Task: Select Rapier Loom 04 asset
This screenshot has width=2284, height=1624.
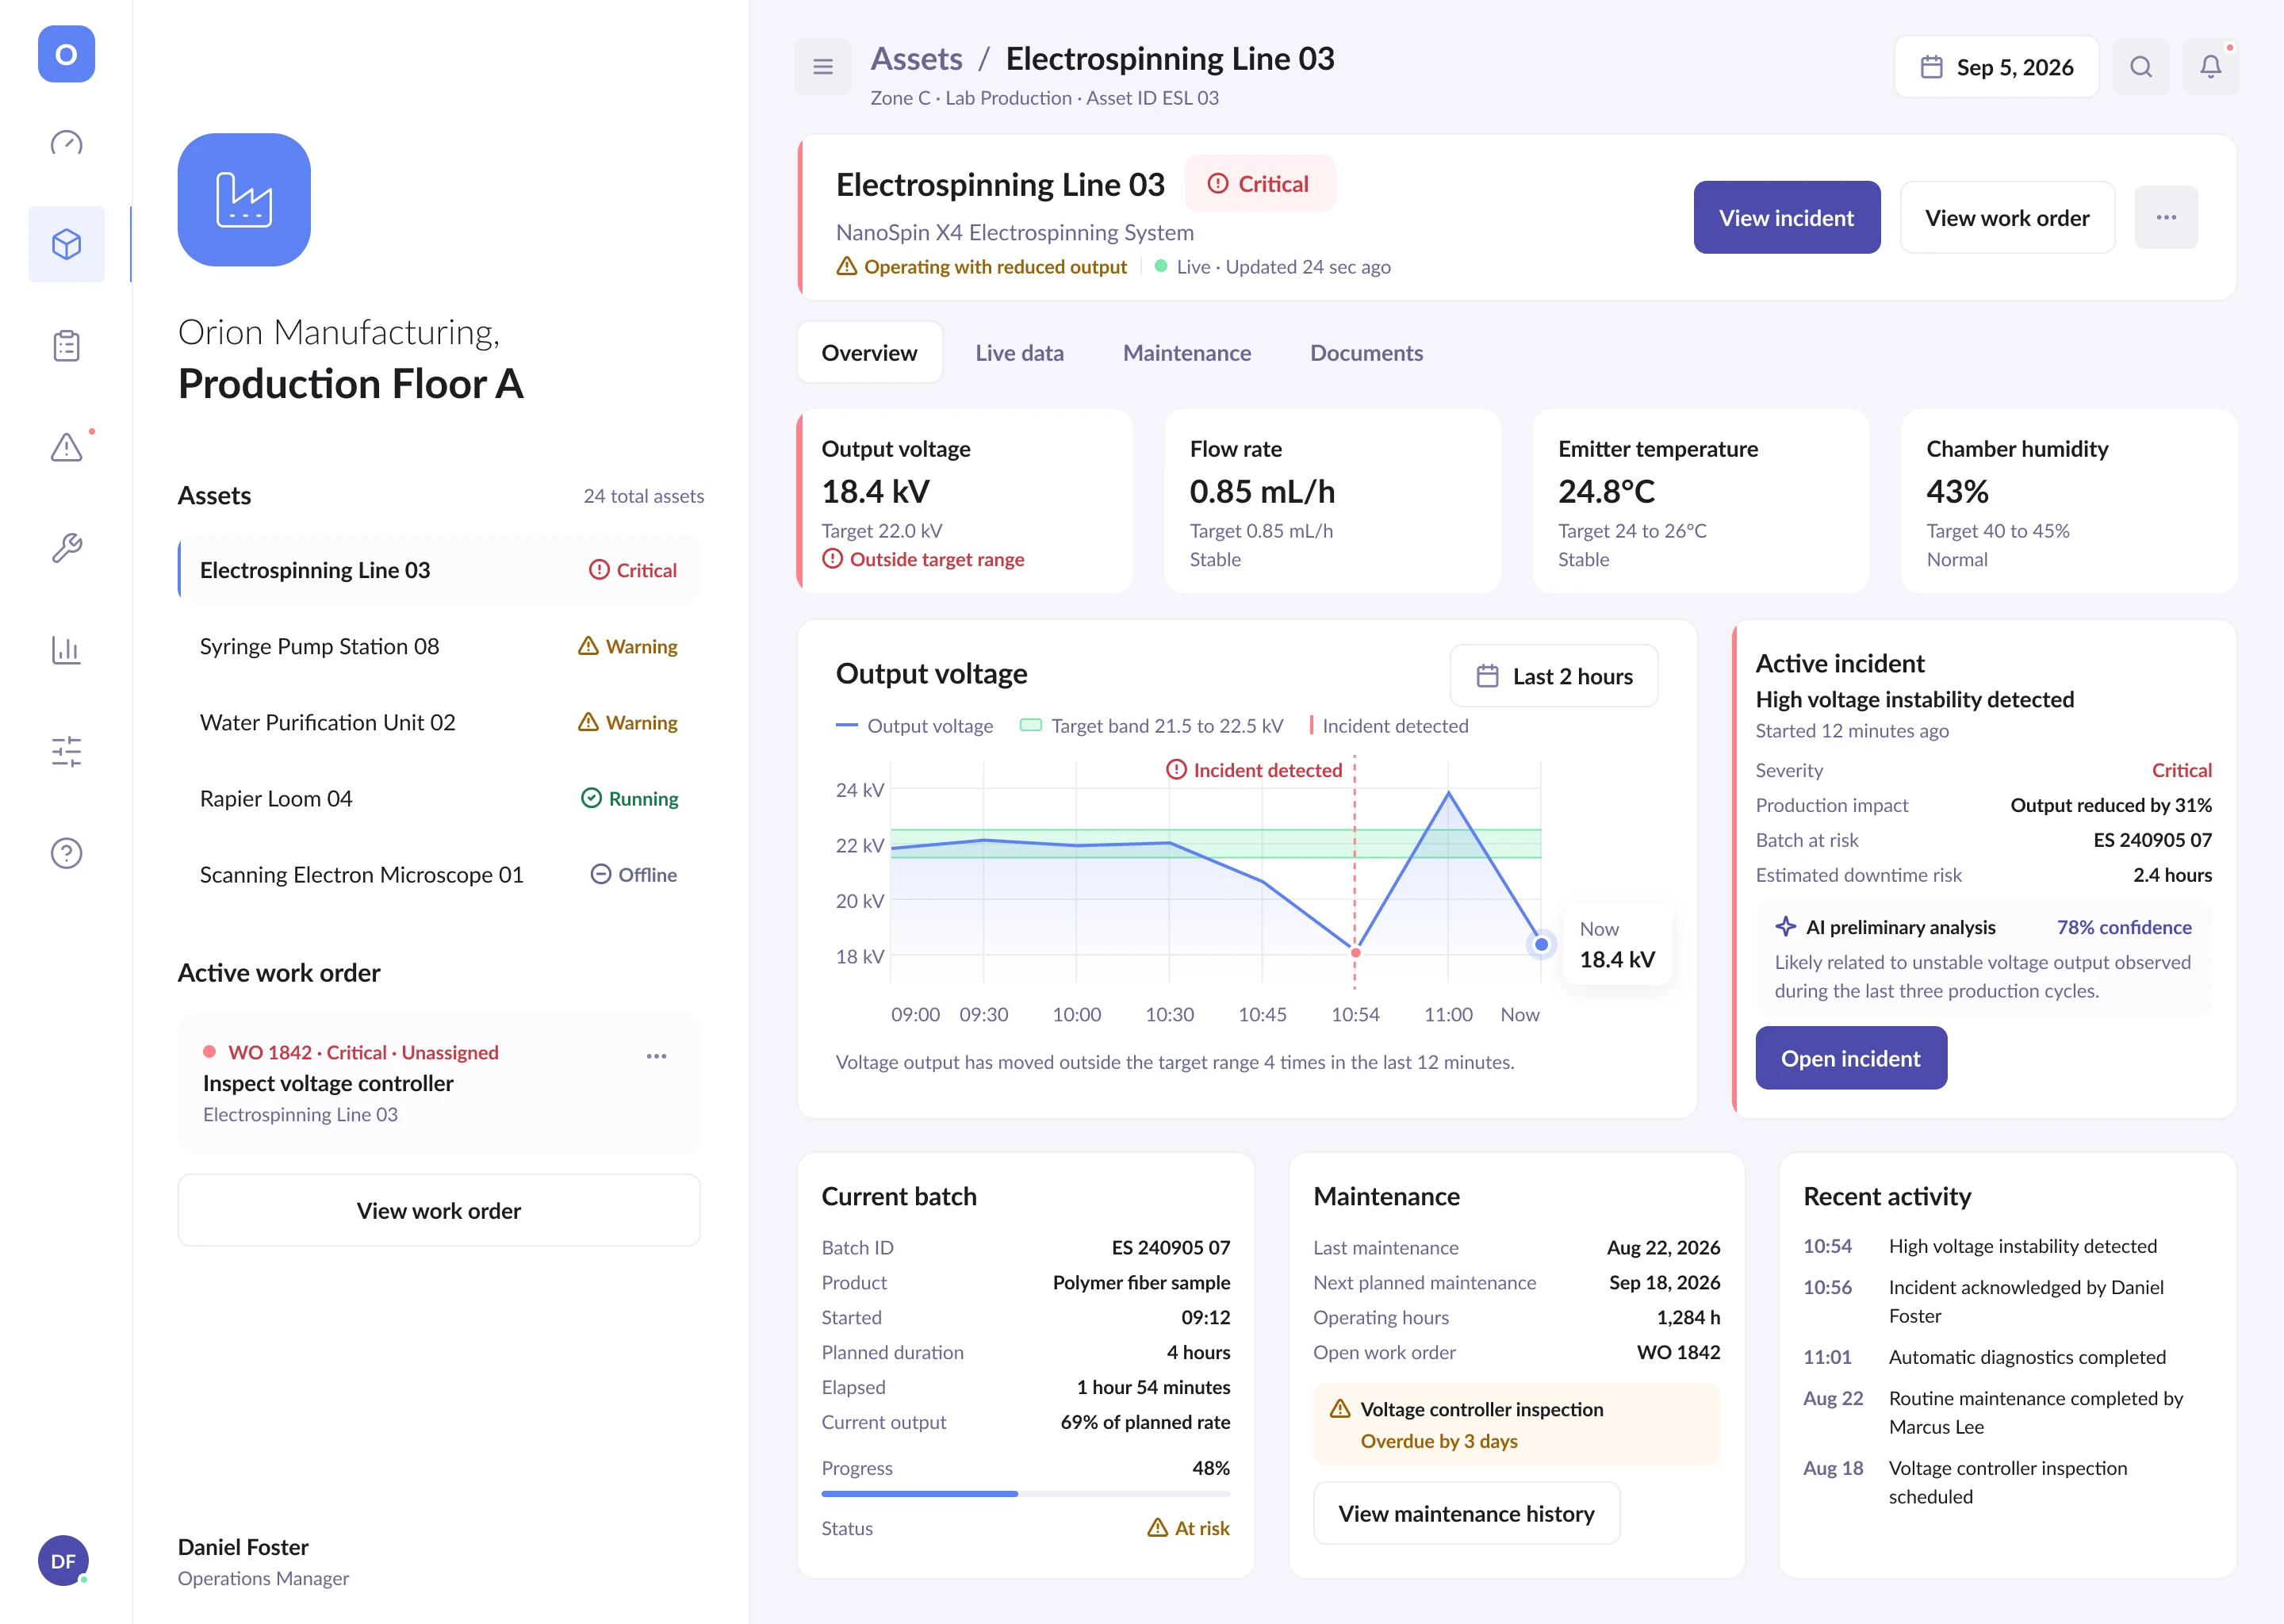Action: [x=439, y=798]
